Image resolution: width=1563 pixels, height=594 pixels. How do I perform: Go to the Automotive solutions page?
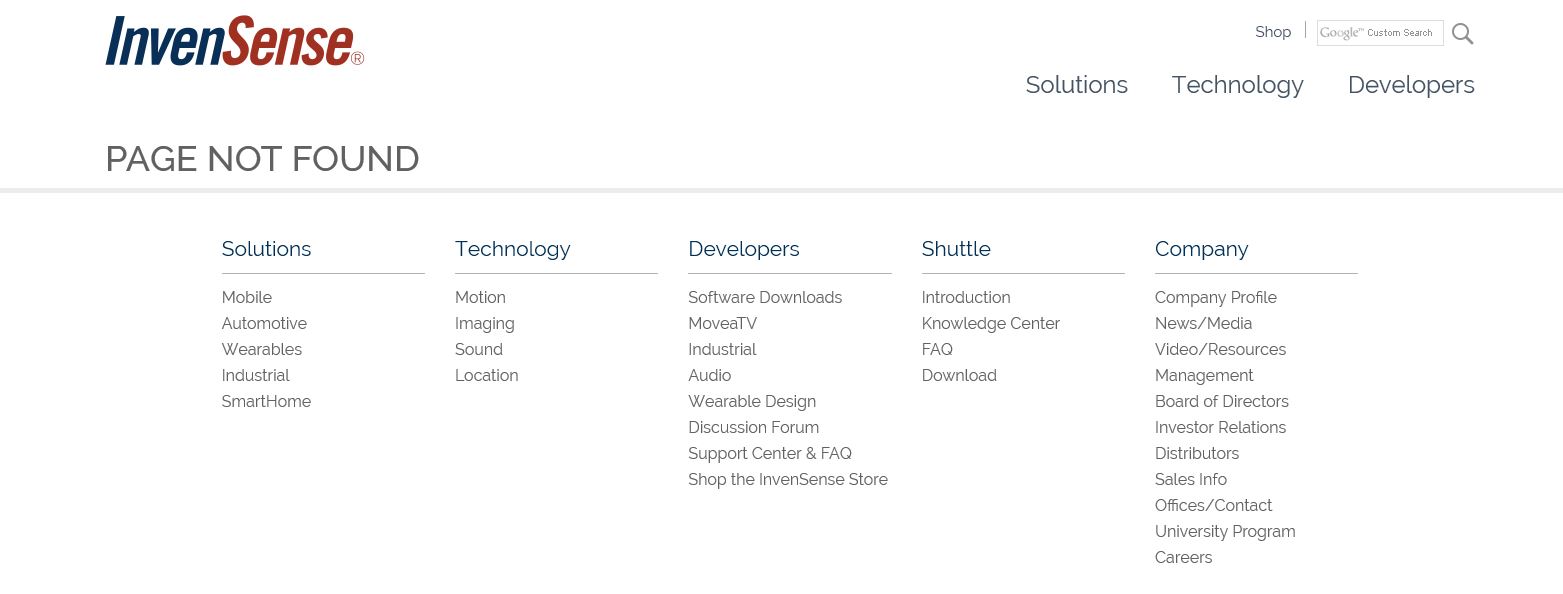[264, 323]
